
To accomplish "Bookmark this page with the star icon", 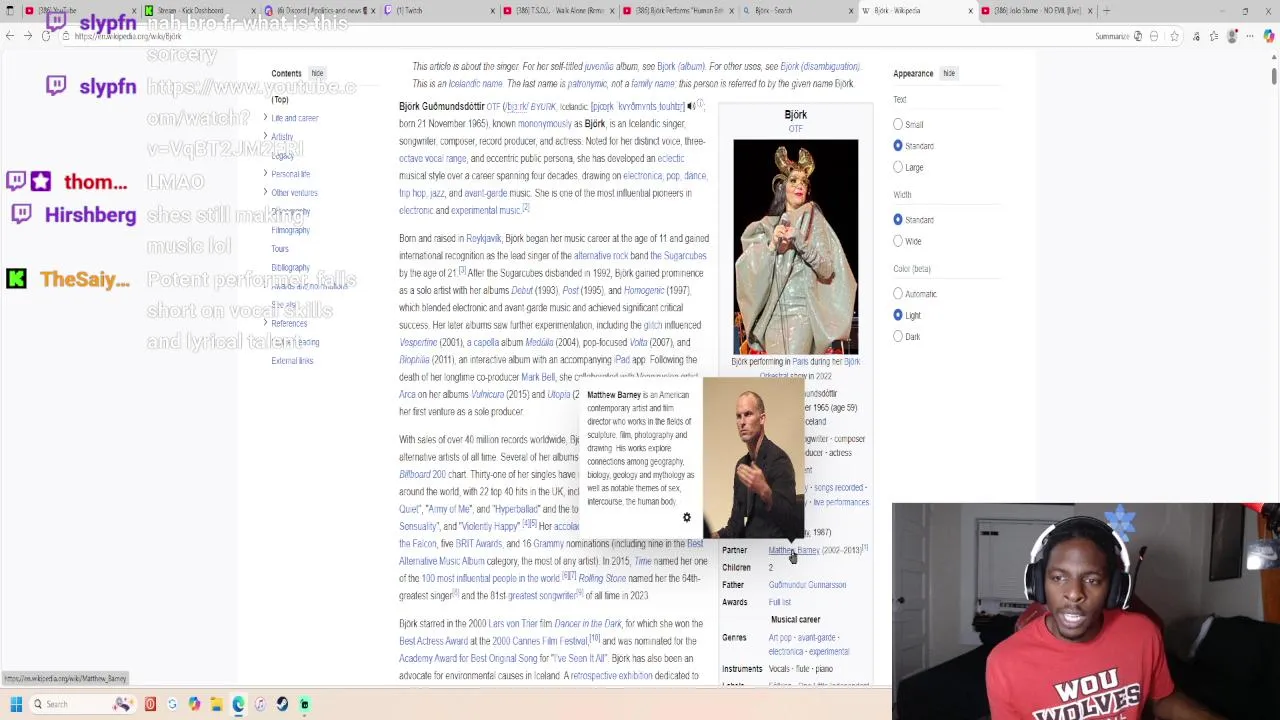I will [x=1174, y=36].
